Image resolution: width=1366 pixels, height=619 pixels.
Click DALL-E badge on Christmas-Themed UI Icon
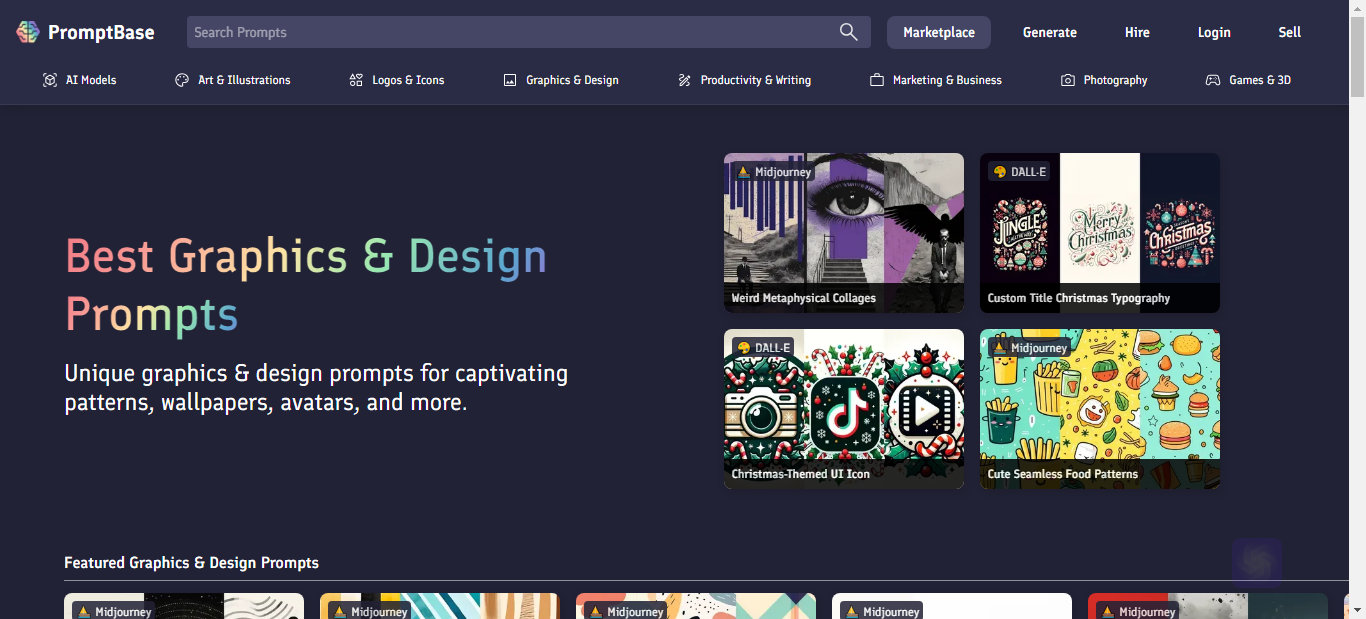click(x=763, y=348)
